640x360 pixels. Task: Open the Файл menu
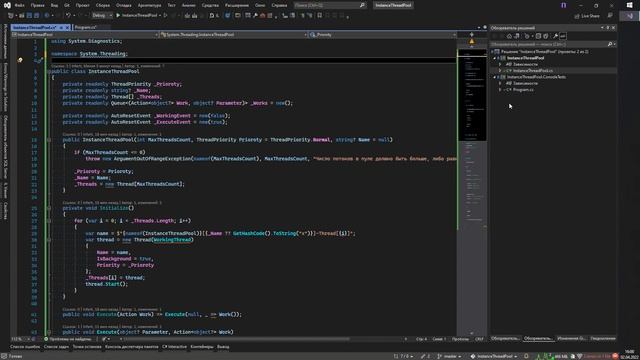[x=19, y=5]
